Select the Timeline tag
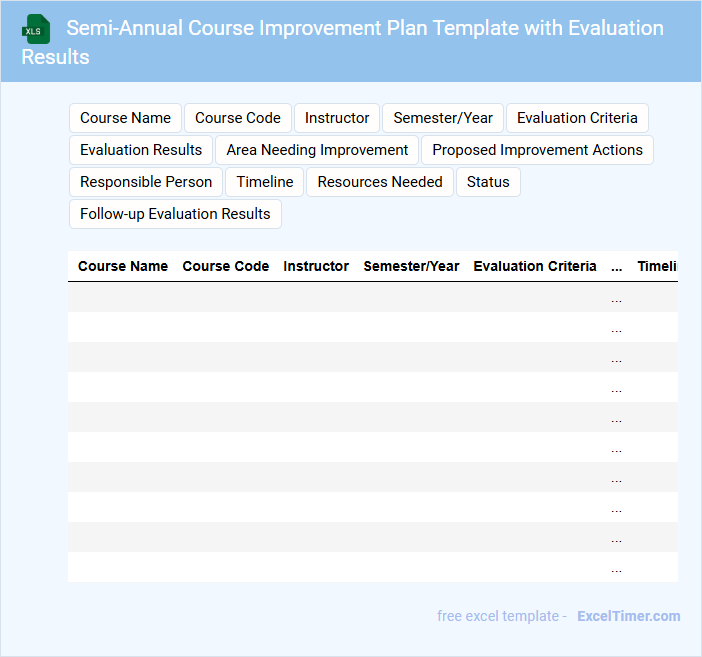 [265, 182]
